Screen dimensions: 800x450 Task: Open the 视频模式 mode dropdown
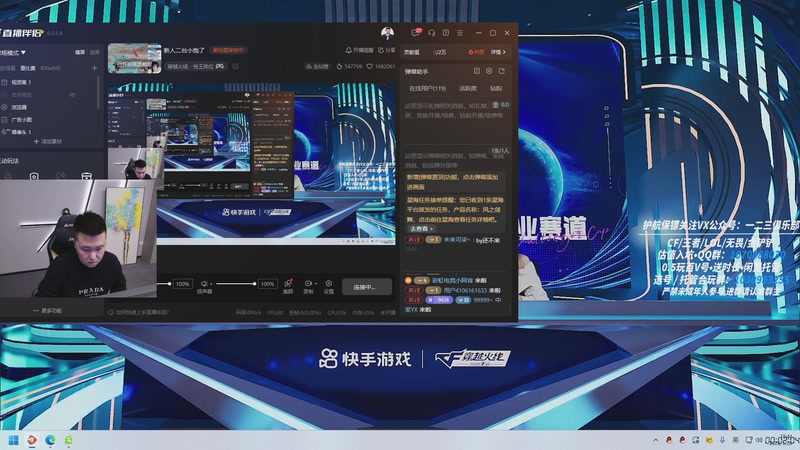tap(13, 53)
